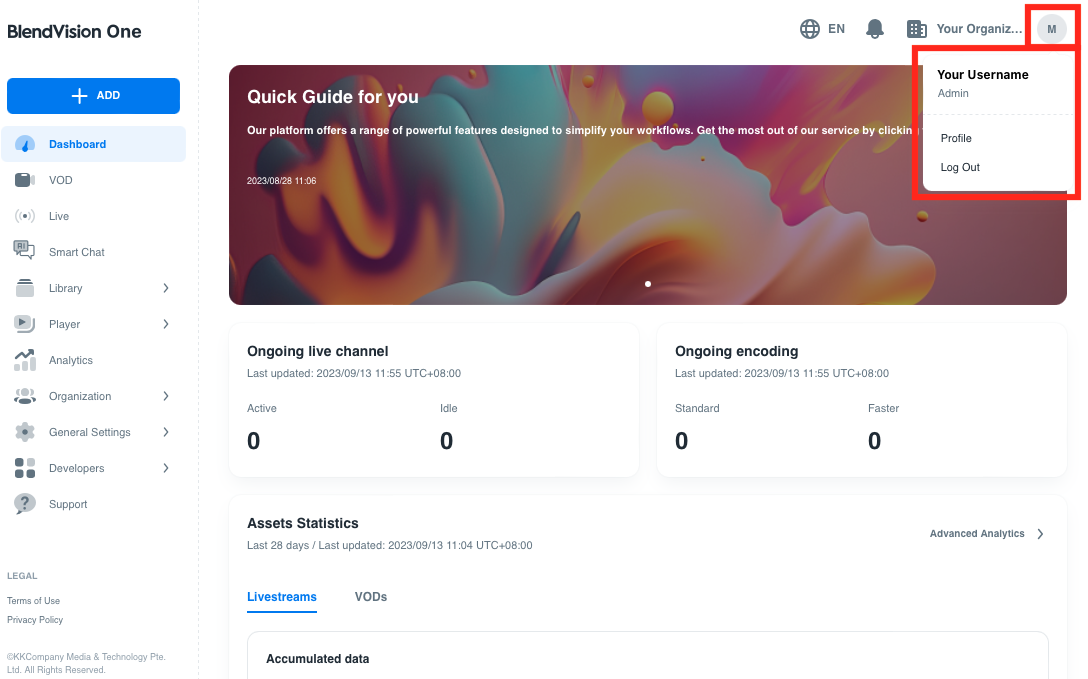The image size is (1088, 679).
Task: Expand the Player submenu chevron
Action: (166, 324)
